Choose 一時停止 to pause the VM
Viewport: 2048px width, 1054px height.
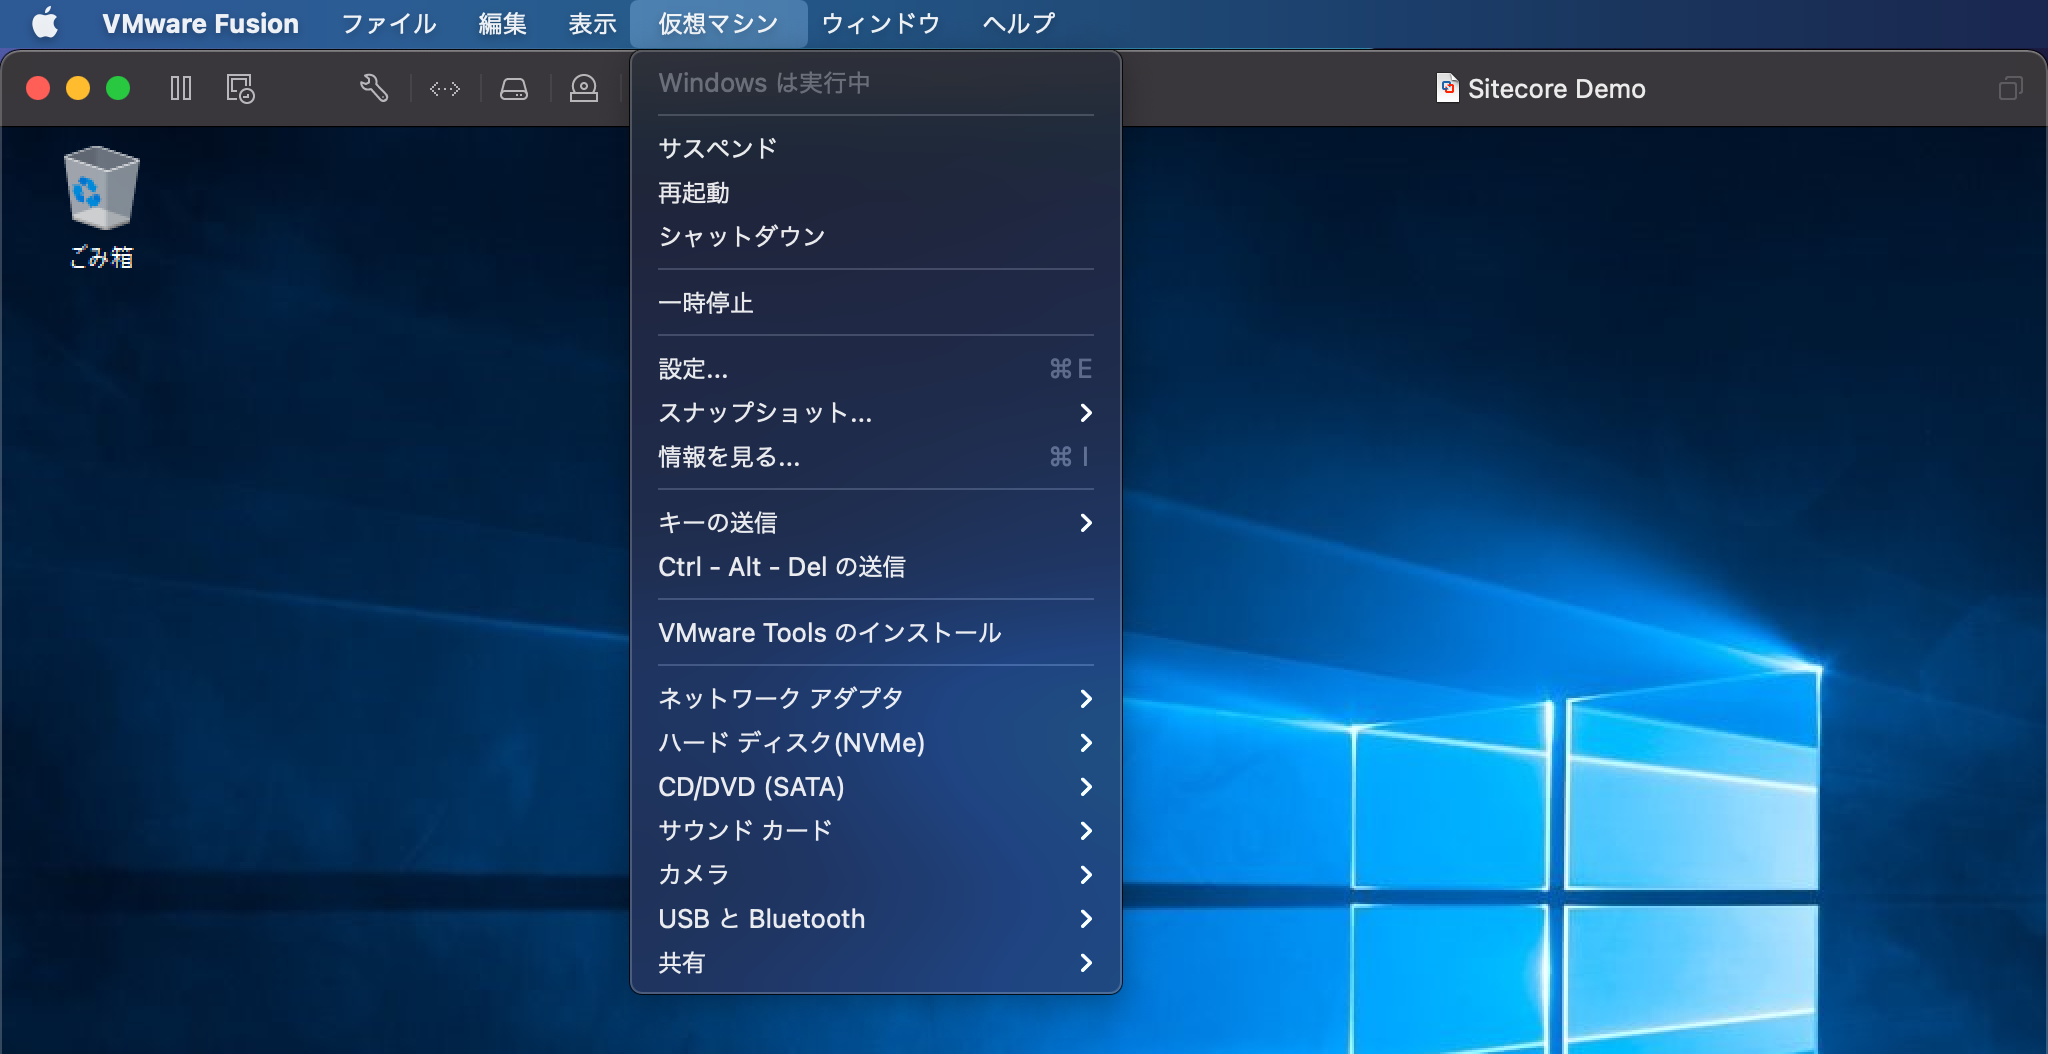875,302
